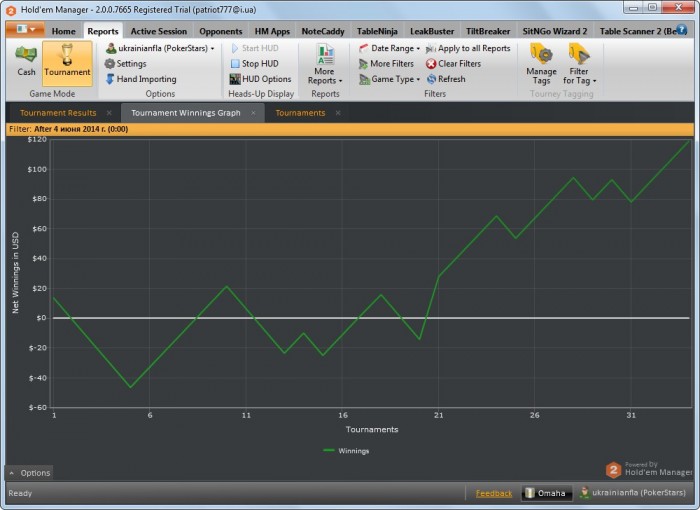Viewport: 700px width, 510px height.
Task: Expand the Options panel below the graph
Action: [29, 473]
